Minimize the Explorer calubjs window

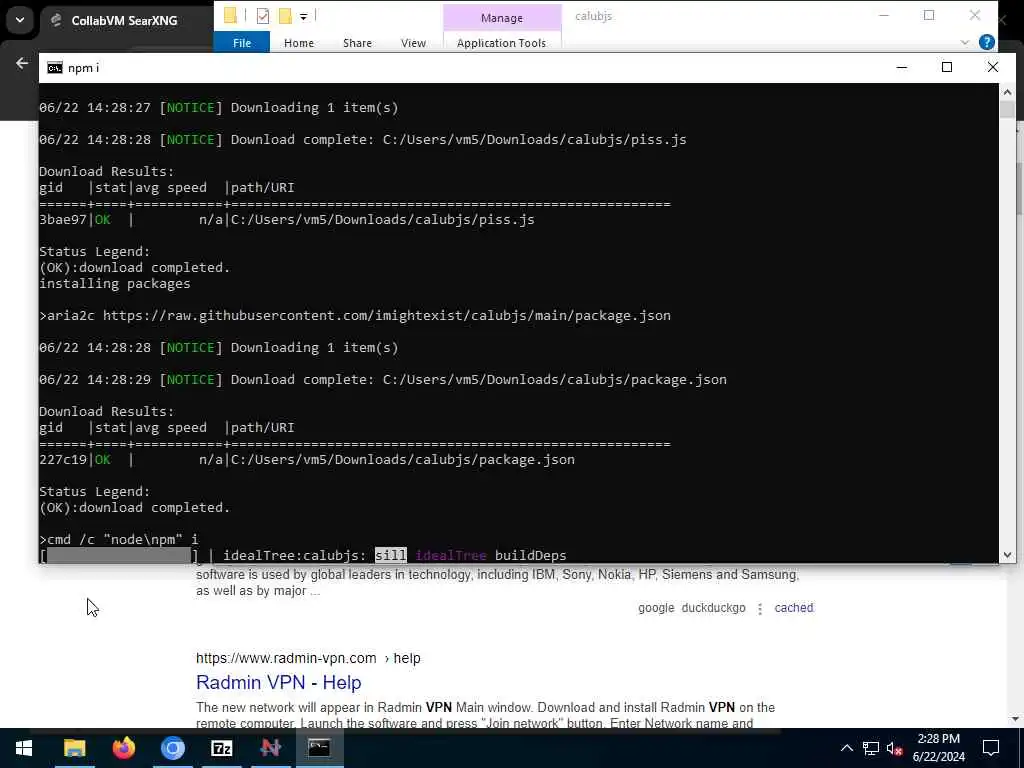(884, 16)
